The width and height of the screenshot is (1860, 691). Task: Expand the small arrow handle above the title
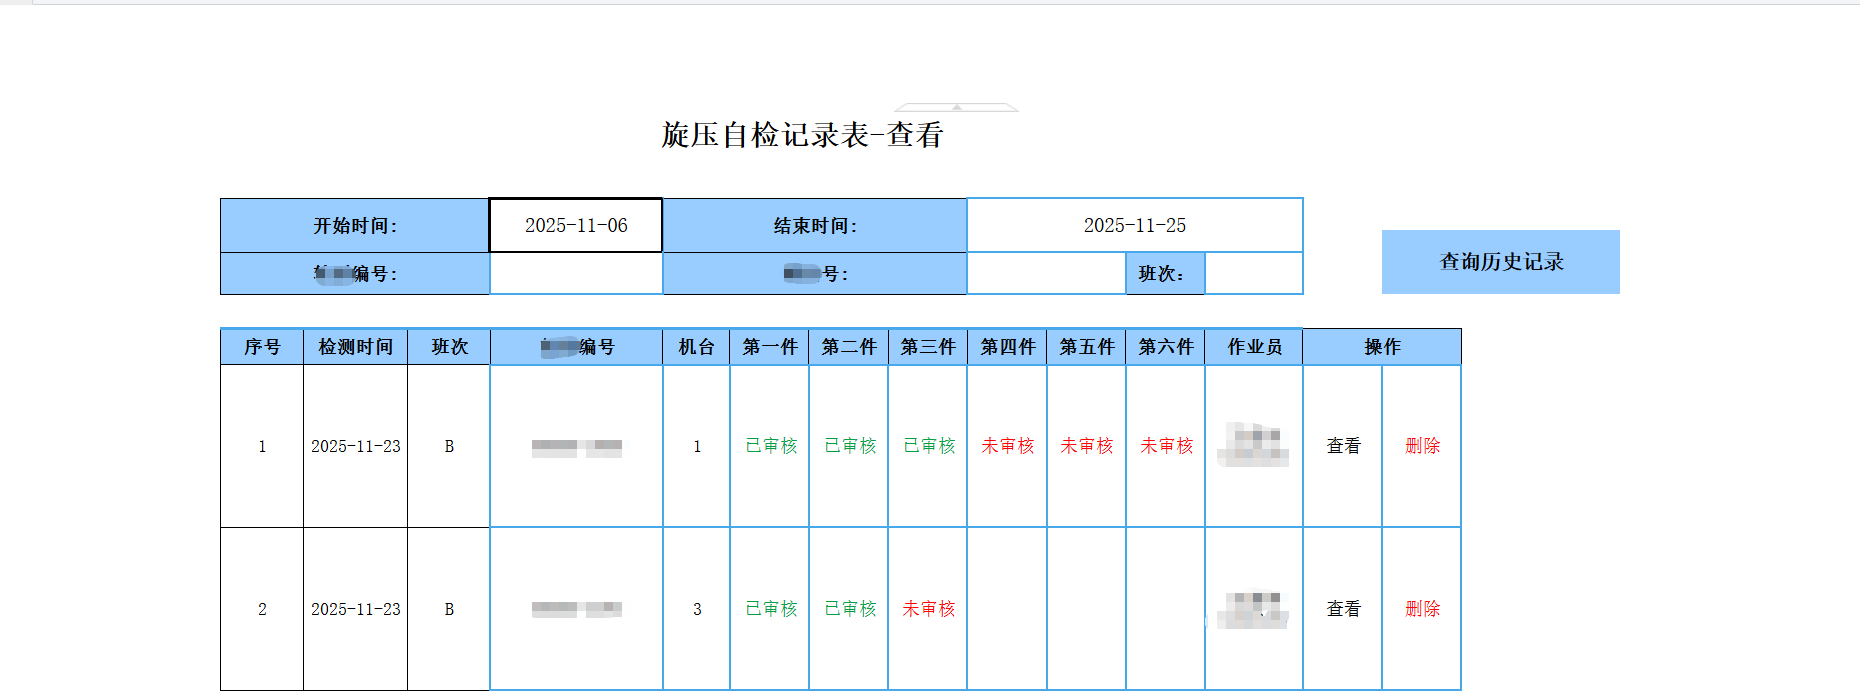957,107
